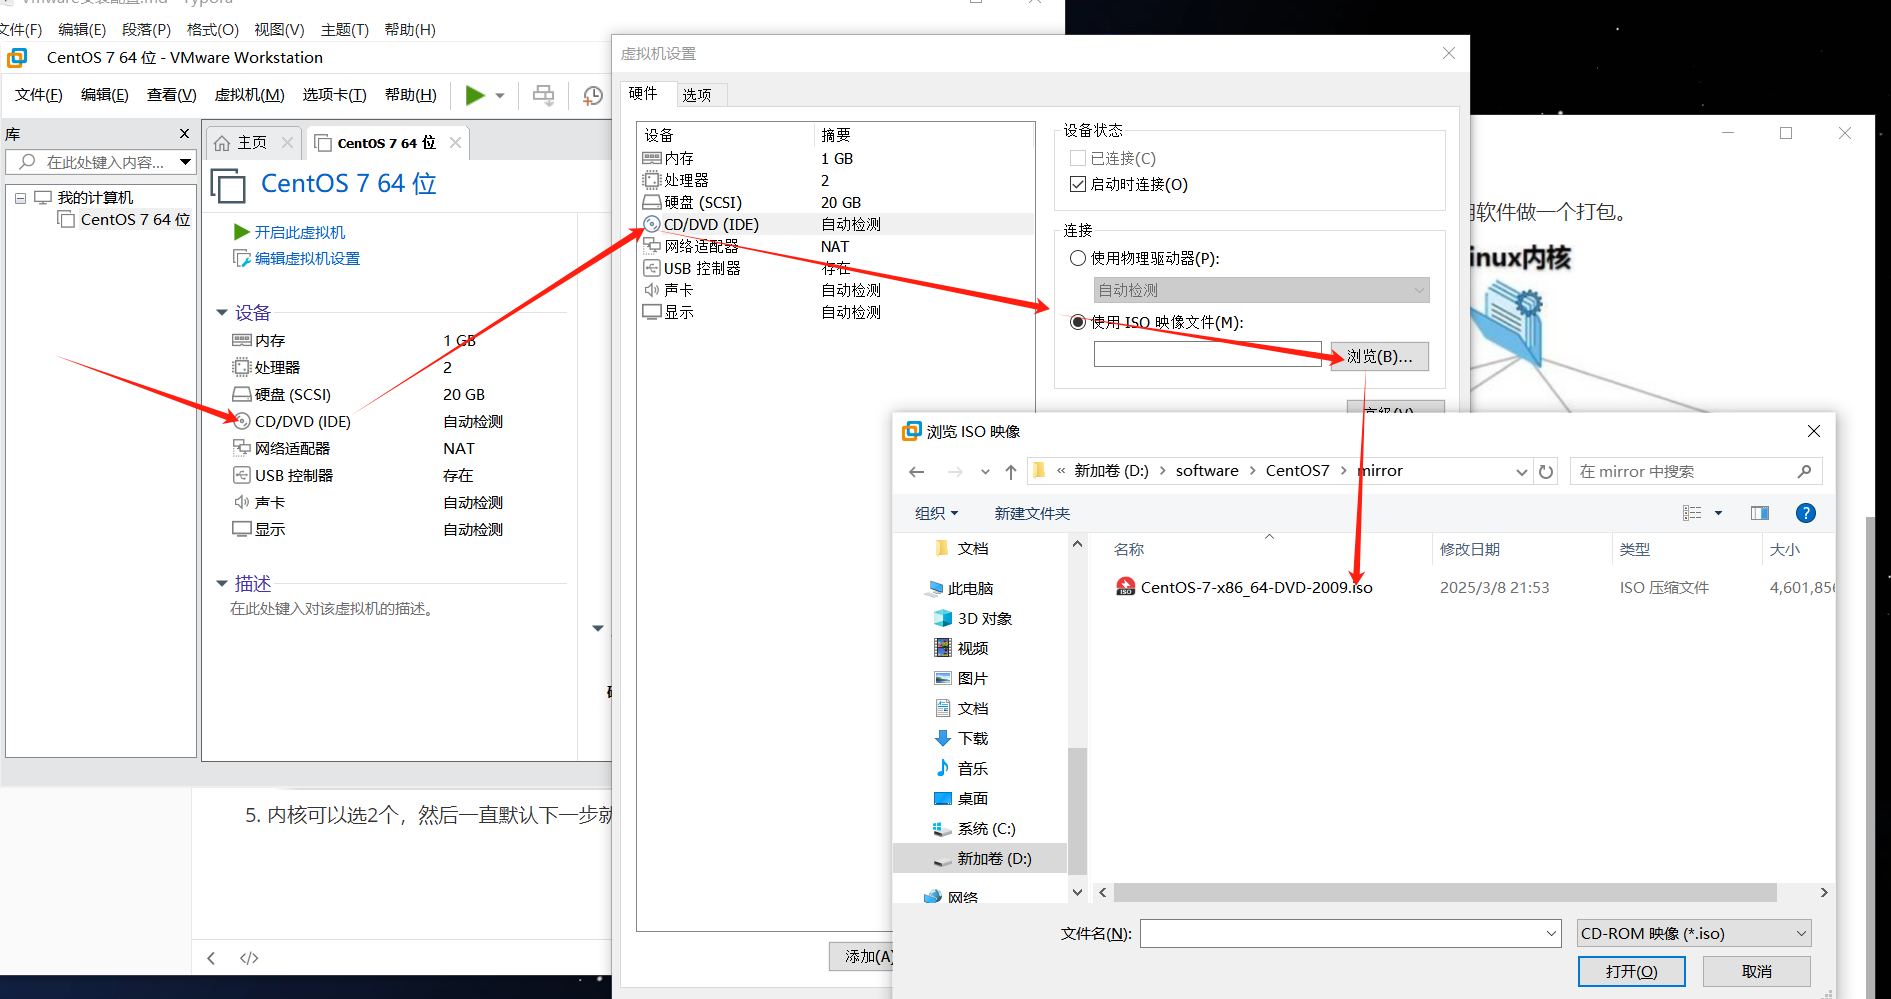This screenshot has height=999, width=1891.
Task: Click the ISO image file path field
Action: (x=1208, y=354)
